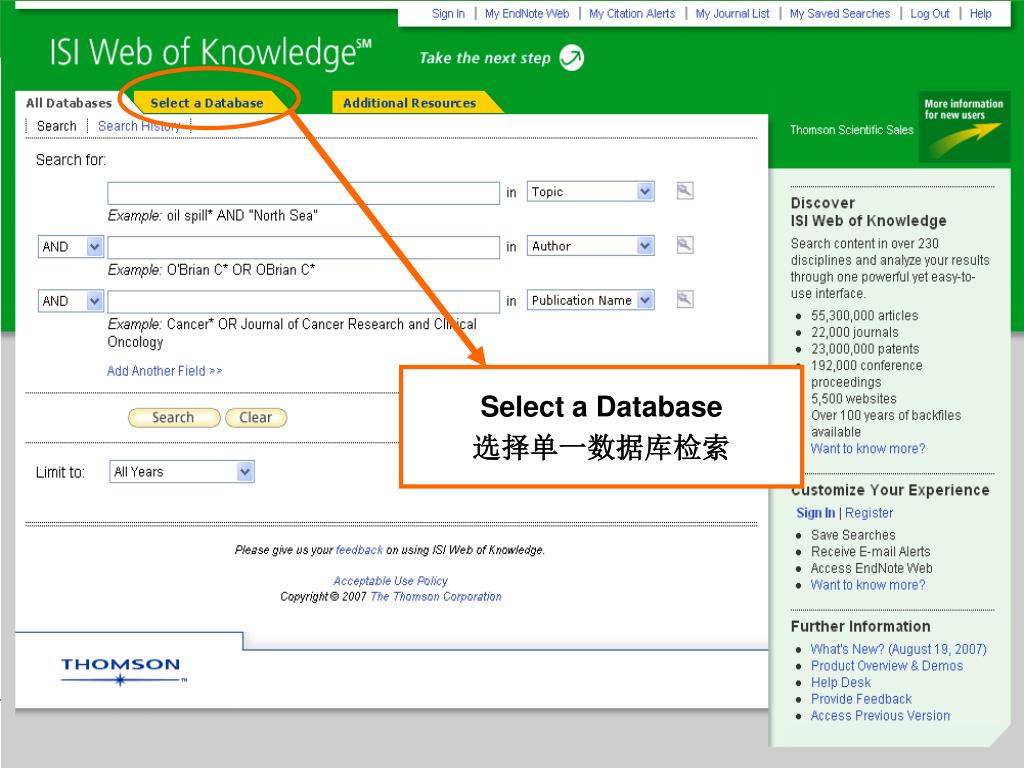The width and height of the screenshot is (1024, 768).
Task: Click Sign In under Customize Your Experience
Action: 816,513
